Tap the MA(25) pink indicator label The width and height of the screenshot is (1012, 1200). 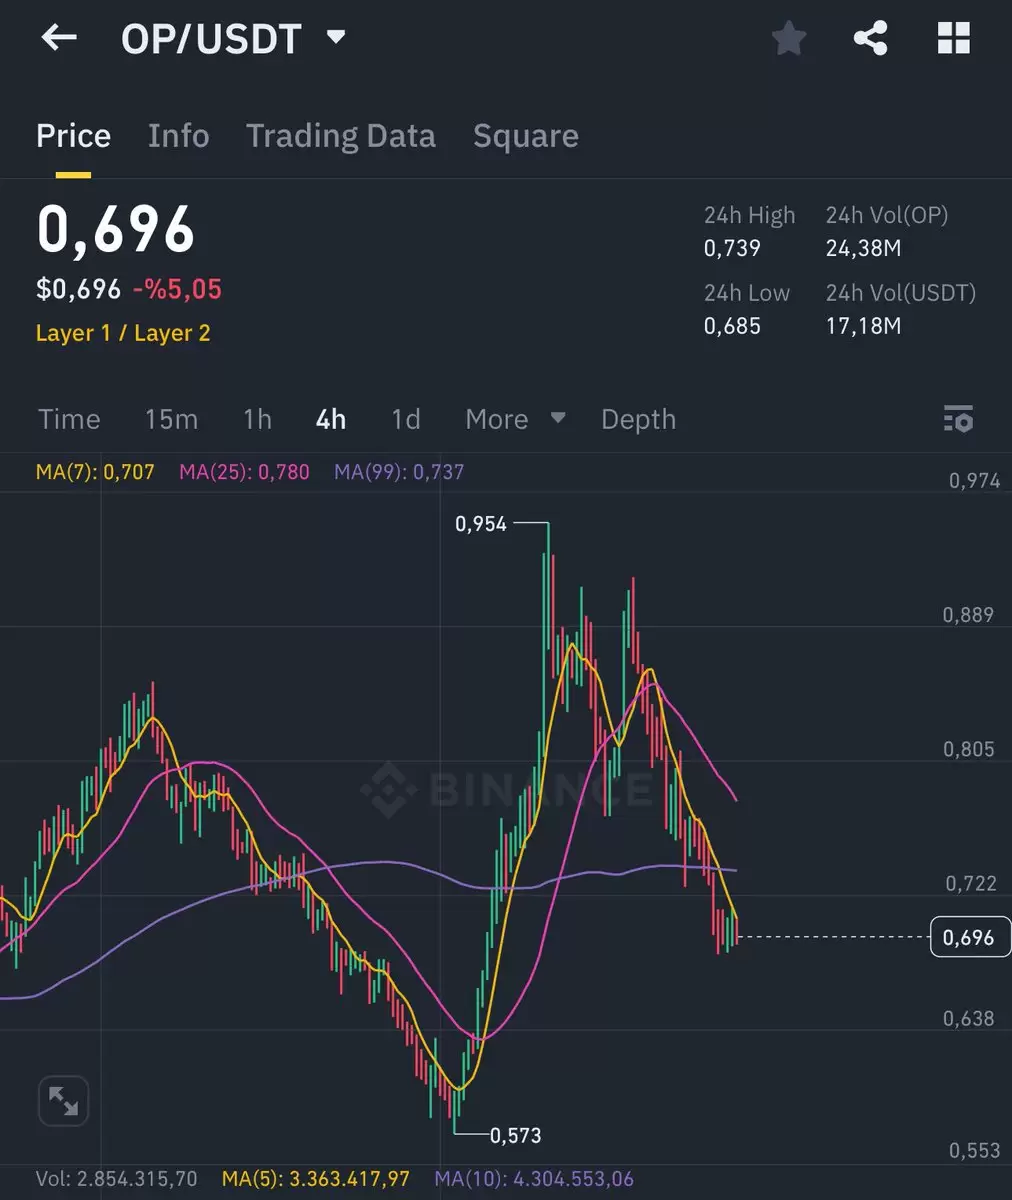point(244,472)
